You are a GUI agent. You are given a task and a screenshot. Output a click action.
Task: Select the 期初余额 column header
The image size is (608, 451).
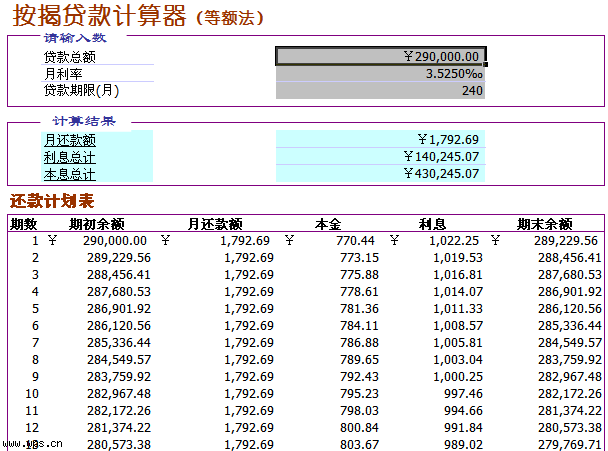coord(97,223)
